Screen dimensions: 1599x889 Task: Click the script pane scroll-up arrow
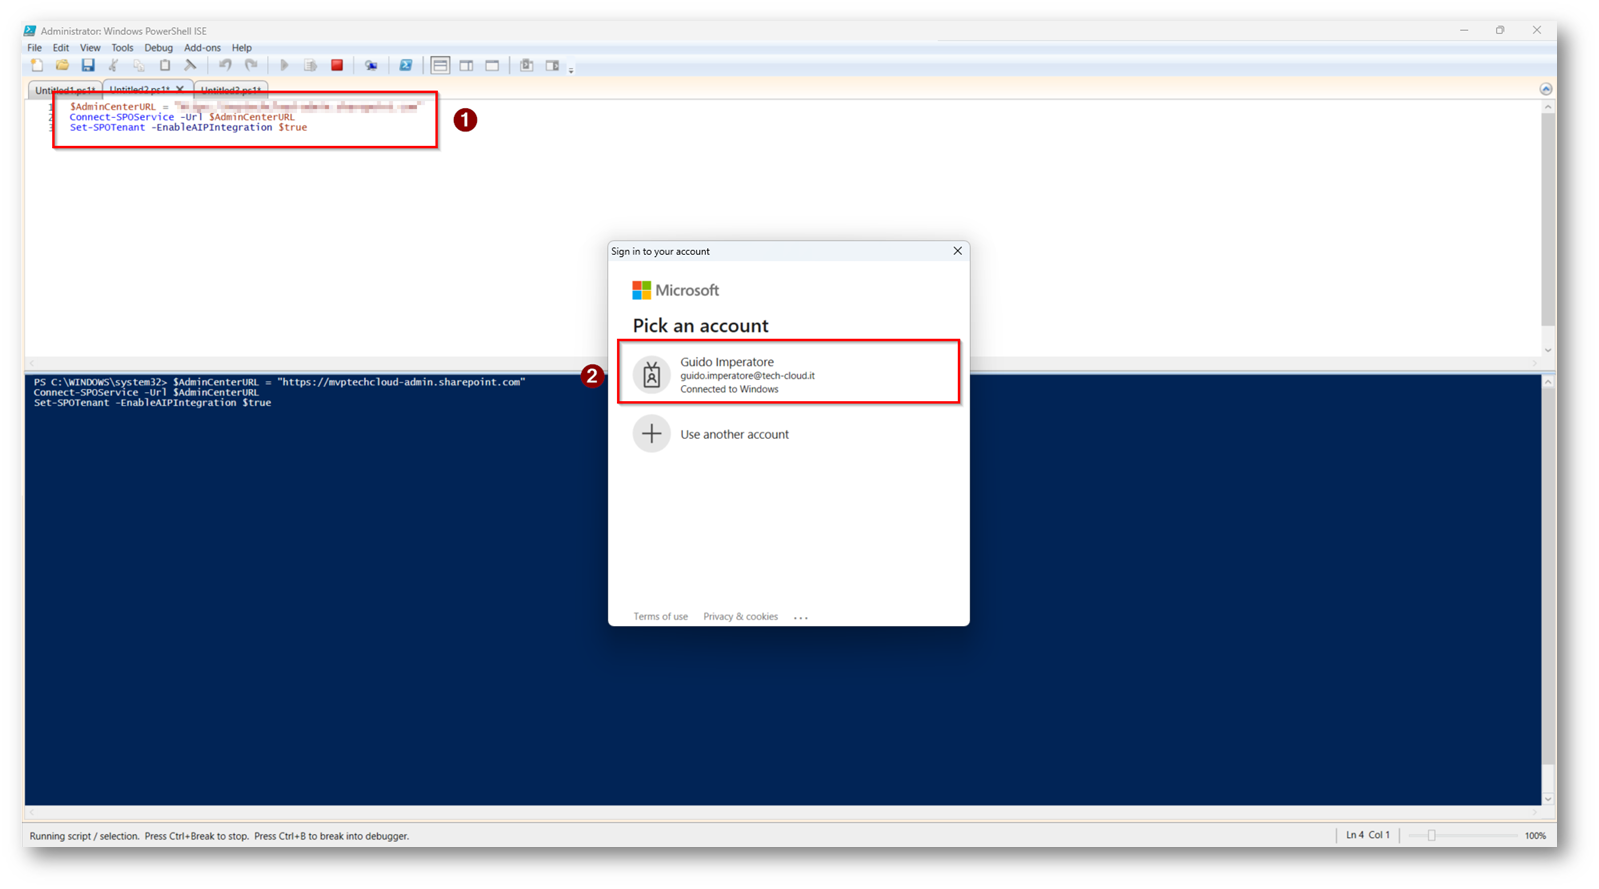(1548, 106)
